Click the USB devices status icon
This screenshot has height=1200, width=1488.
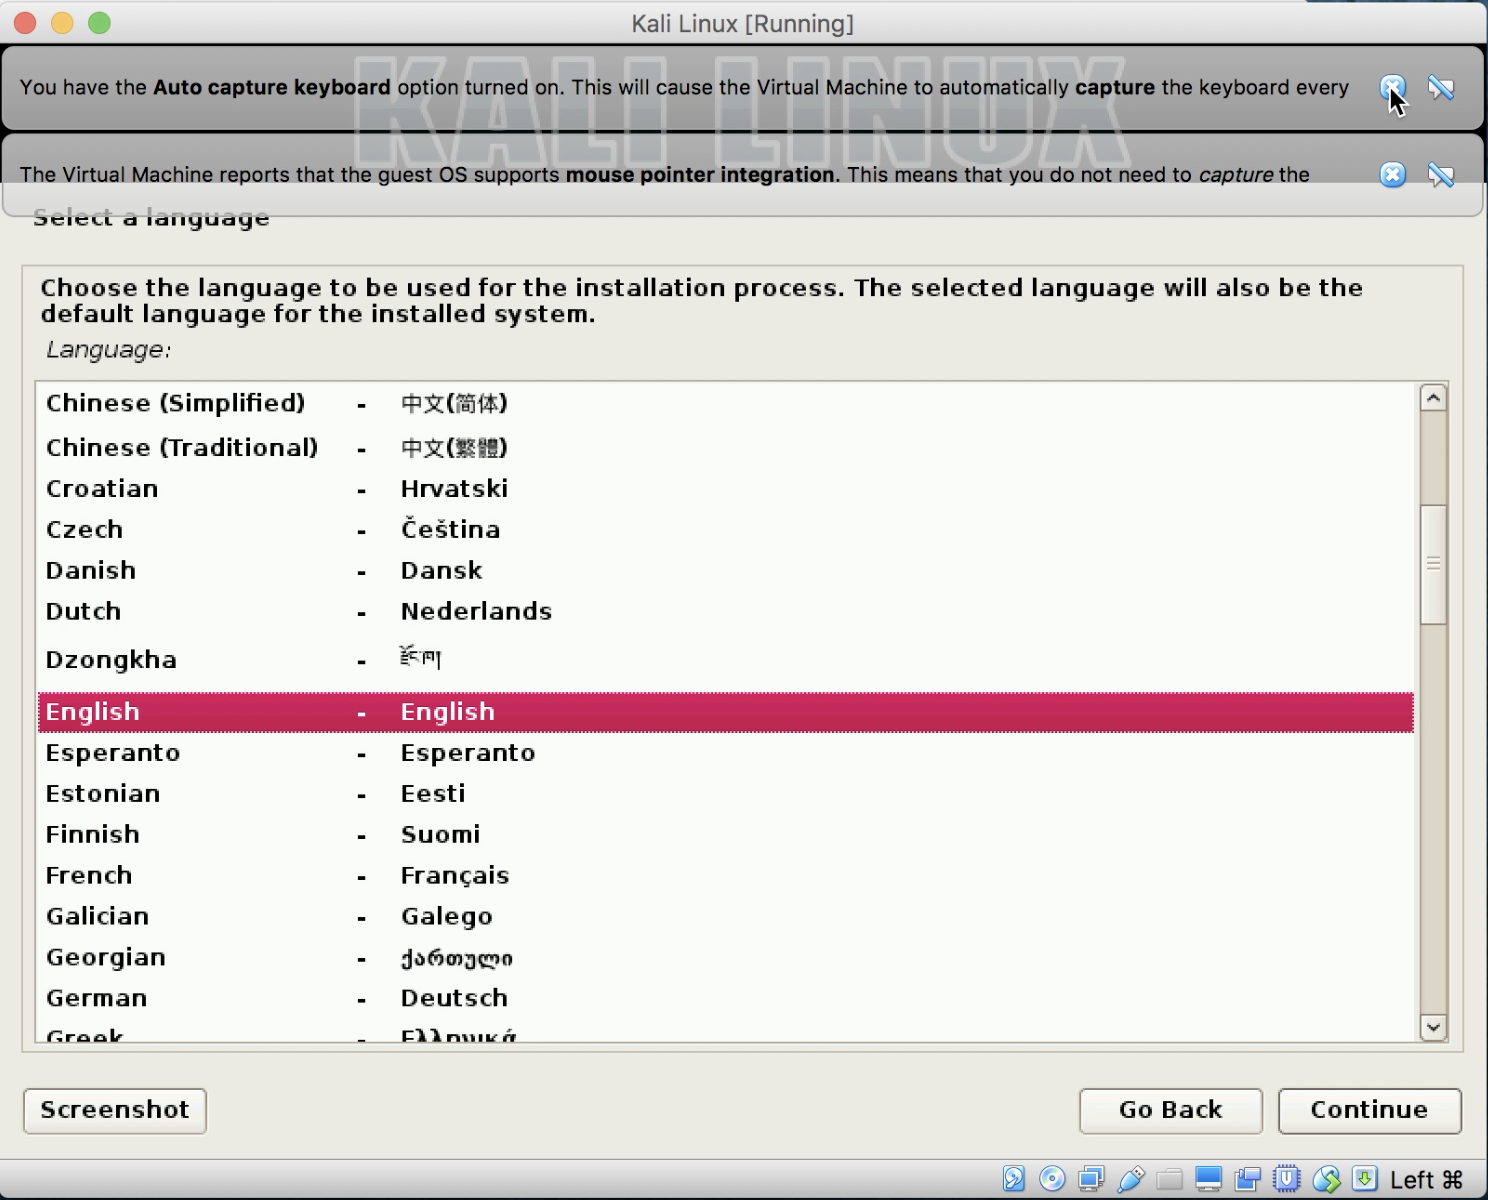point(1131,1179)
